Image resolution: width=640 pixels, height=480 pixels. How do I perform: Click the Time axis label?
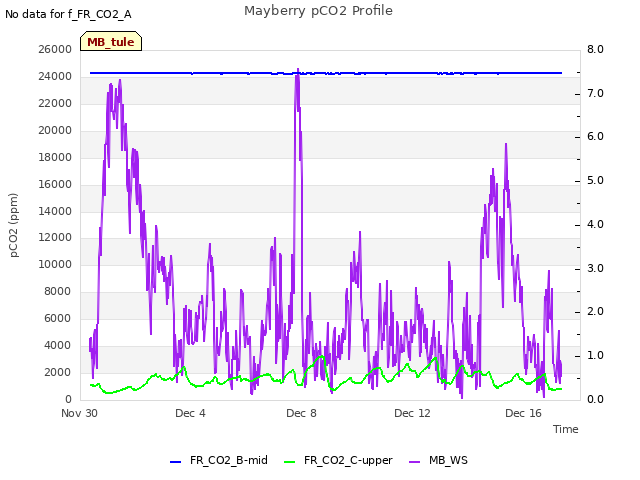pyautogui.click(x=566, y=429)
